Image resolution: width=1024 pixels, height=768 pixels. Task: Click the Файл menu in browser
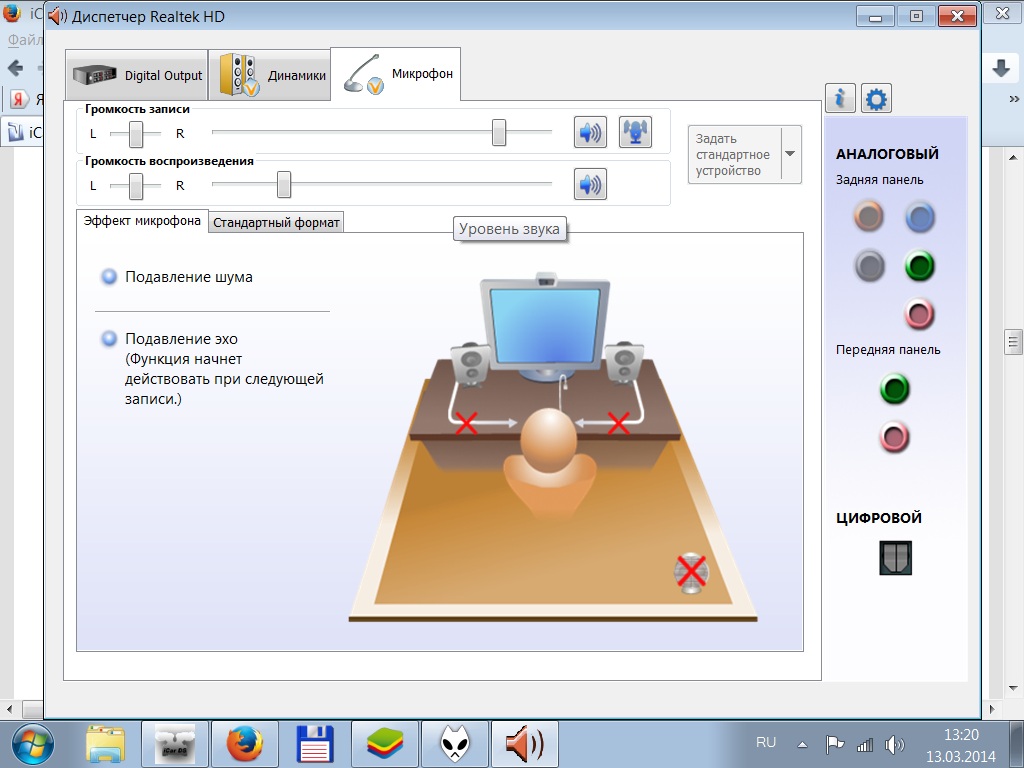[25, 40]
